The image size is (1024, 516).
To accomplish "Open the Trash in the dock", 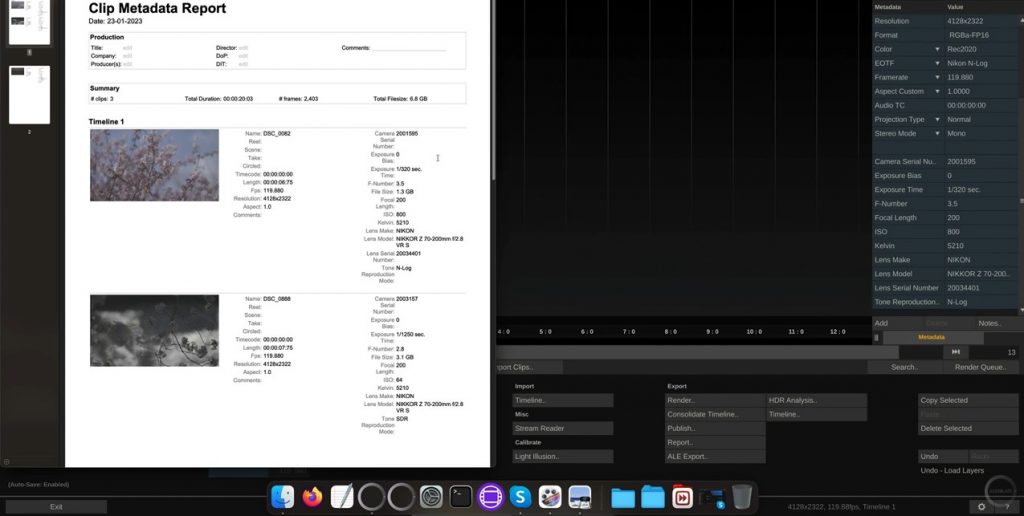I will [741, 497].
